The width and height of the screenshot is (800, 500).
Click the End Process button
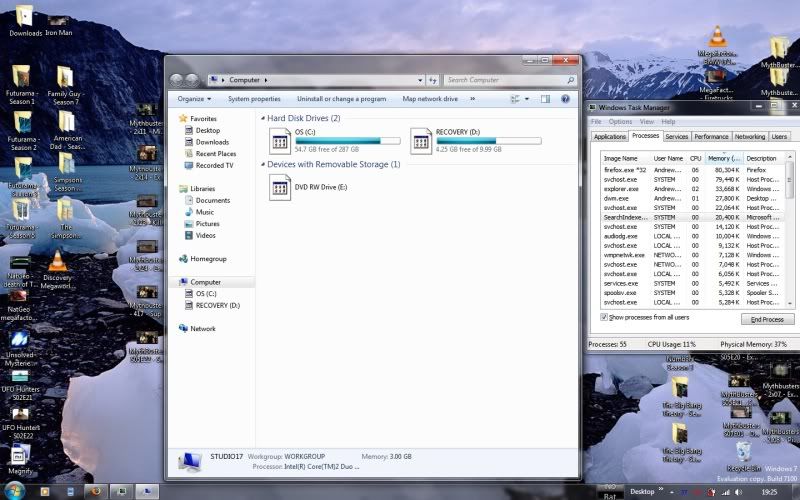pyautogui.click(x=767, y=319)
